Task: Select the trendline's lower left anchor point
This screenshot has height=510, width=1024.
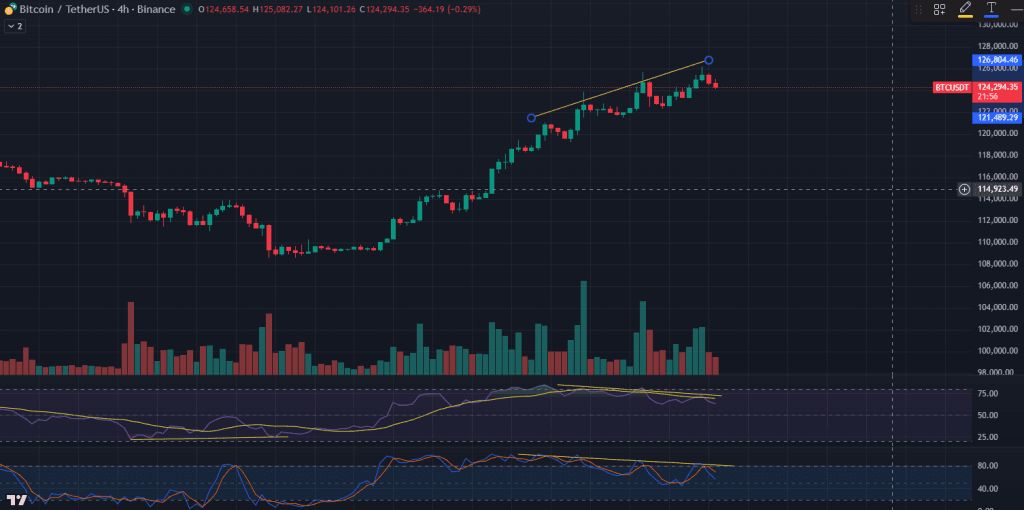Action: 531,118
